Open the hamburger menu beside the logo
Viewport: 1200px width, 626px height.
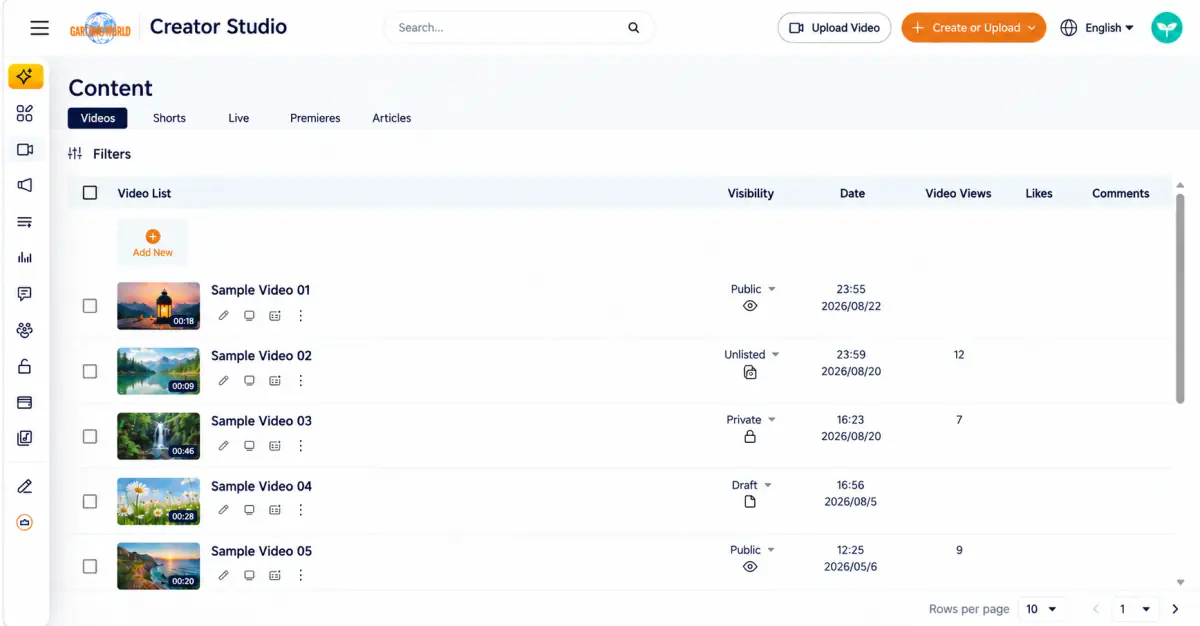40,28
